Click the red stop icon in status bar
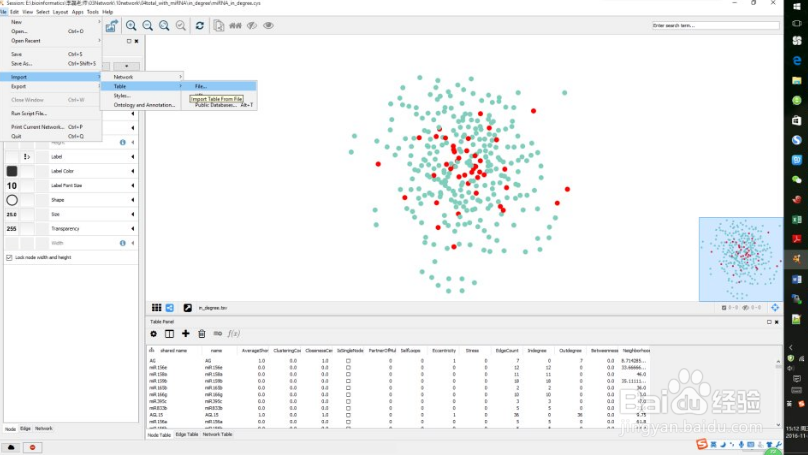 click(32, 447)
